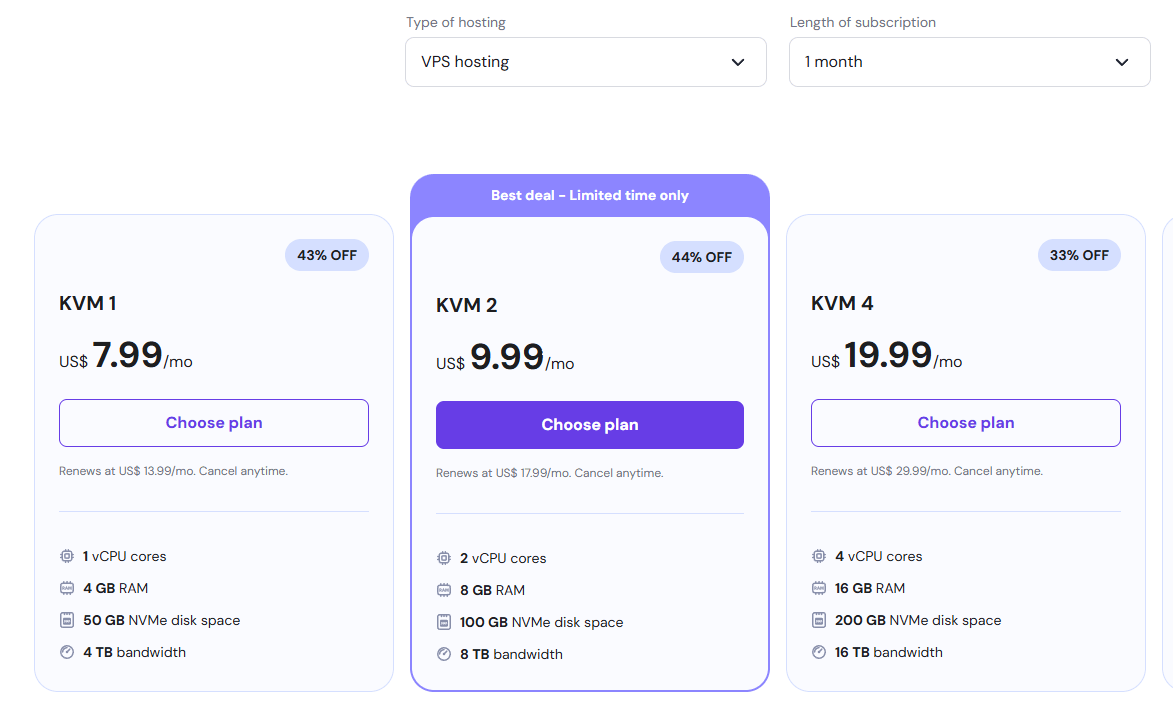Click the bandwidth gauge icon in KVM 4
Viewport: 1173px width, 711px height.
(818, 652)
